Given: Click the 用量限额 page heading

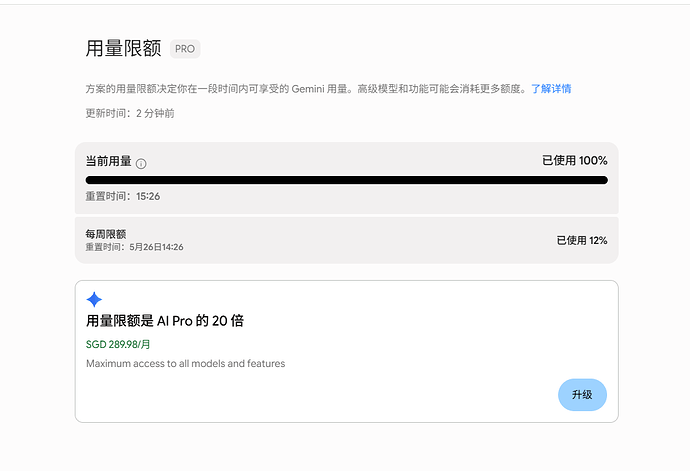Looking at the screenshot, I should pos(123,48).
